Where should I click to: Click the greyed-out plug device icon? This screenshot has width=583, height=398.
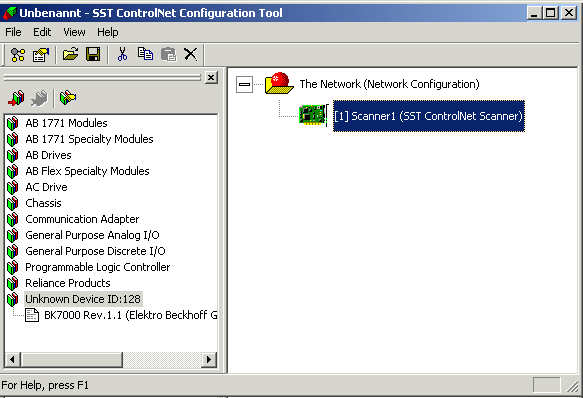pyautogui.click(x=39, y=98)
